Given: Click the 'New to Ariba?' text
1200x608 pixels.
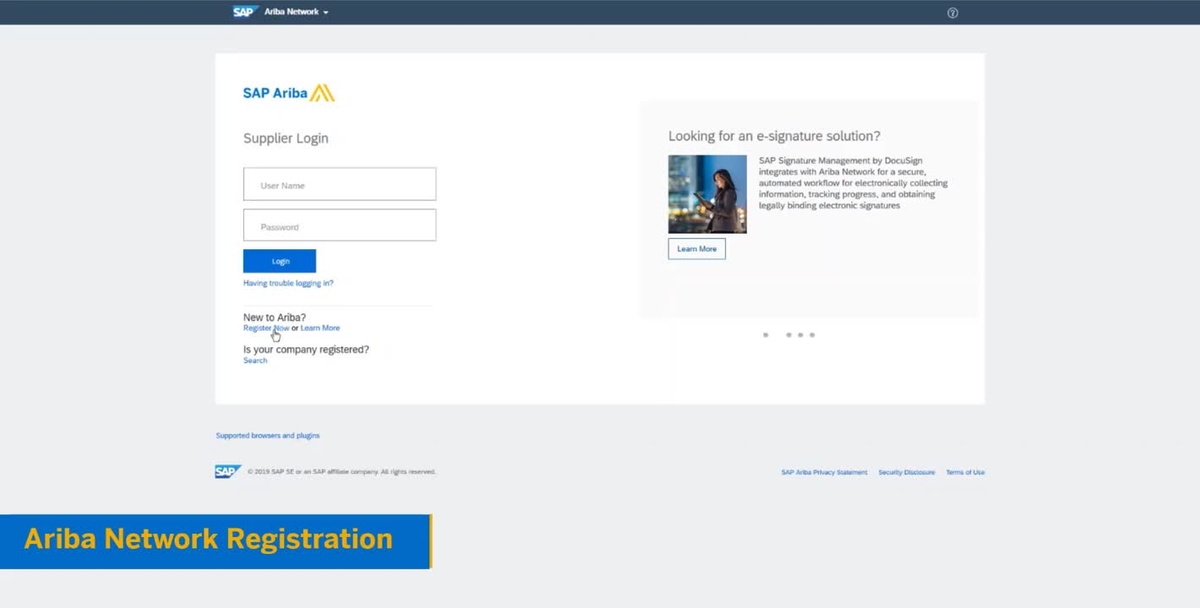Looking at the screenshot, I should pos(275,317).
